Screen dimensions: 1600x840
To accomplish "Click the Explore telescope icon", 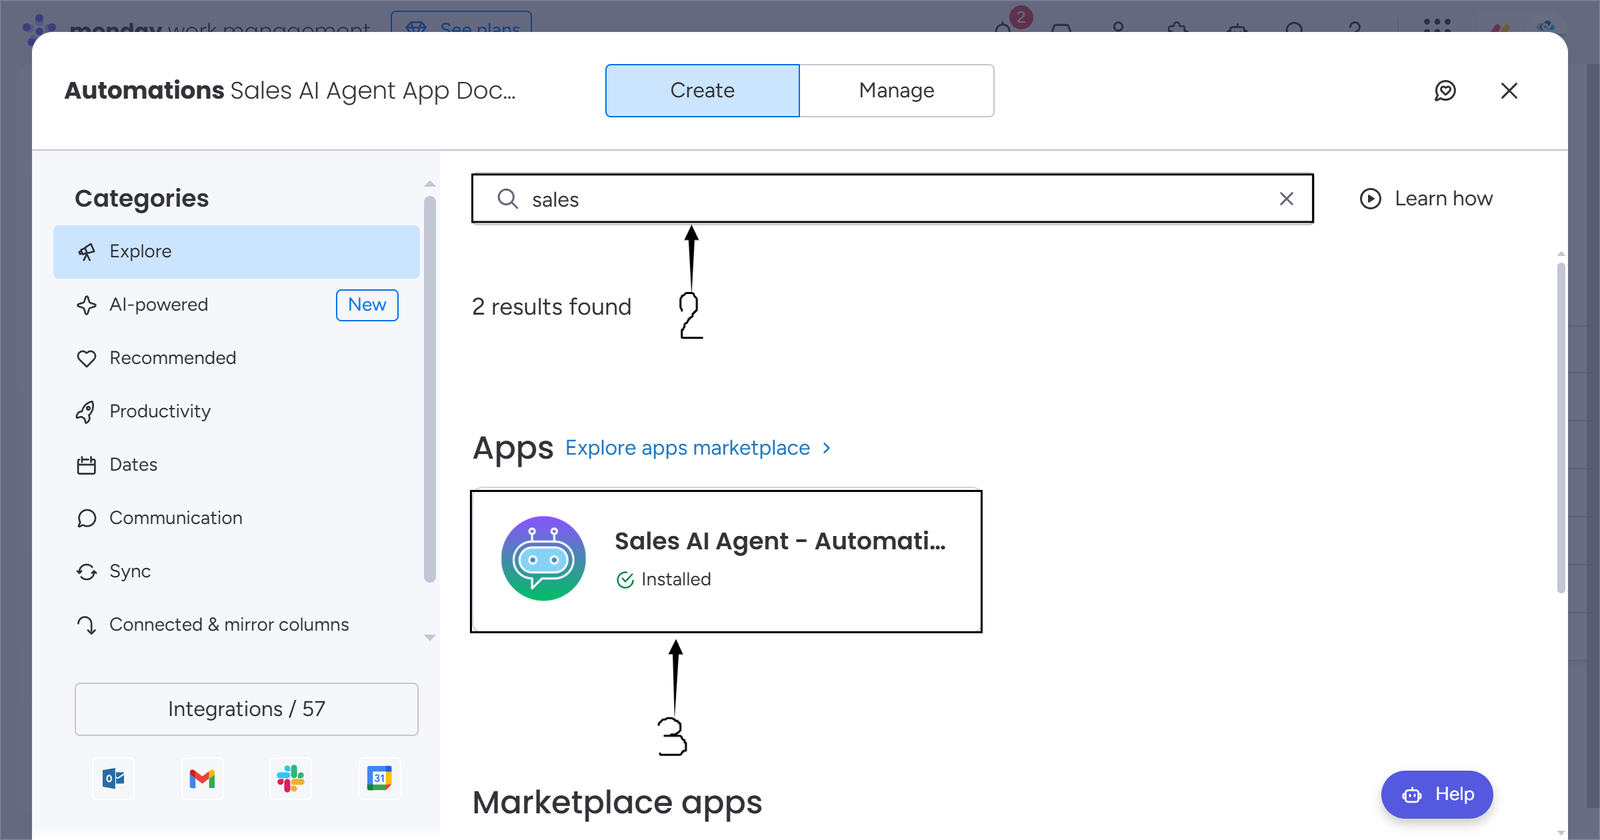I will coord(87,252).
